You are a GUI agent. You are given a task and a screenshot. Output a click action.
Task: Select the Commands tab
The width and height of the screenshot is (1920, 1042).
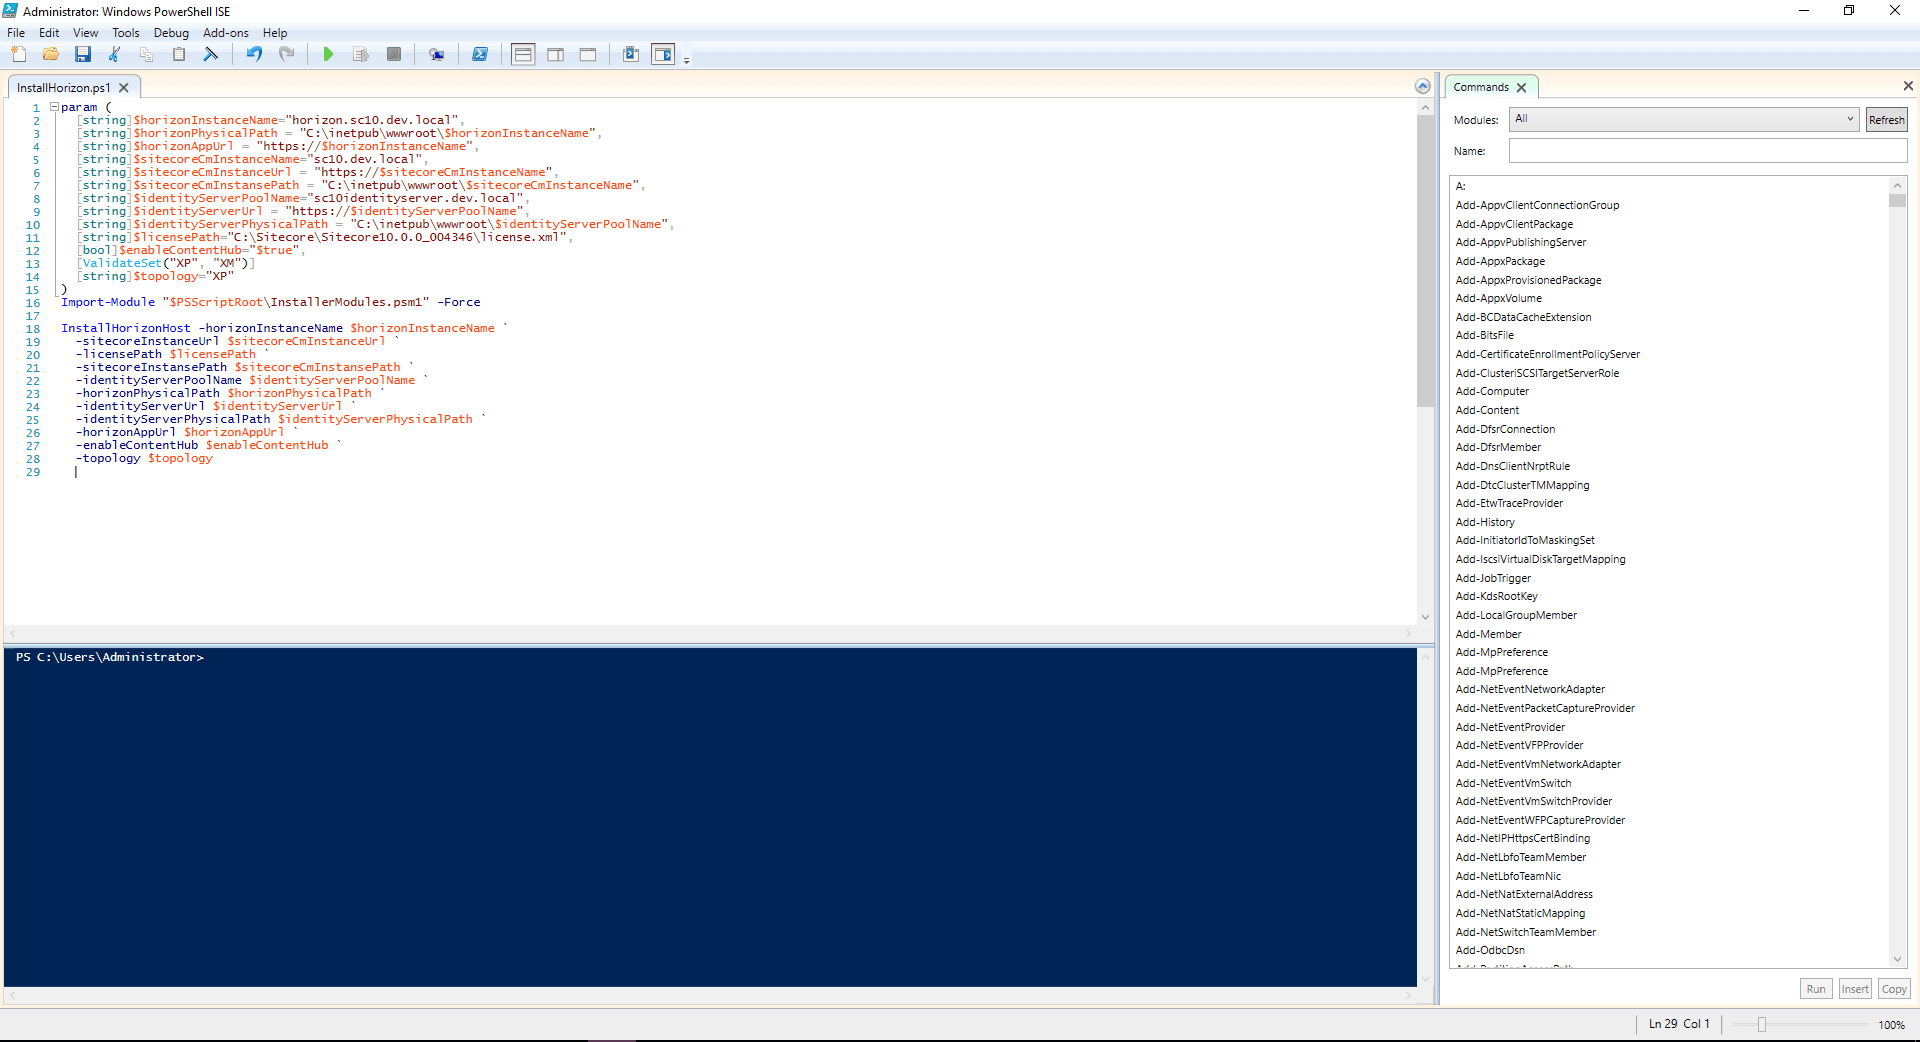coord(1481,87)
